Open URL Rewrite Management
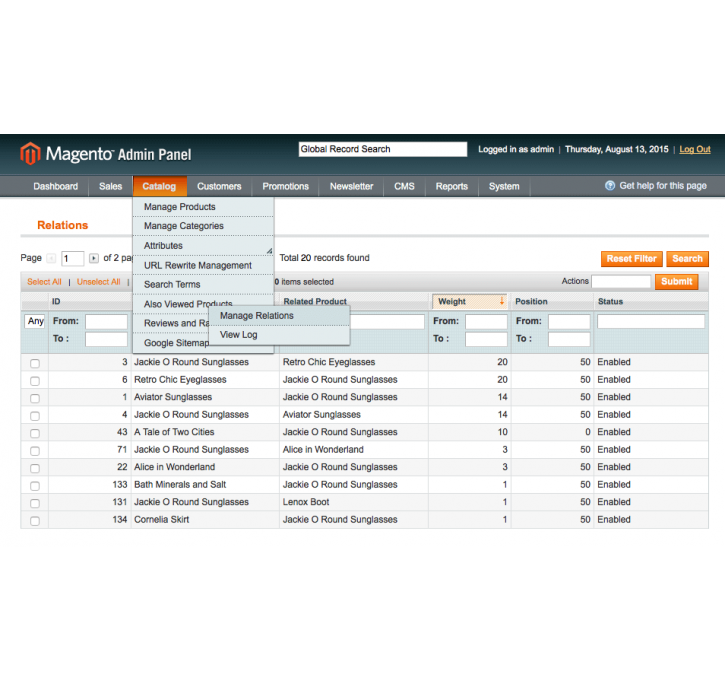Viewport: 725px width, 680px height. click(203, 265)
